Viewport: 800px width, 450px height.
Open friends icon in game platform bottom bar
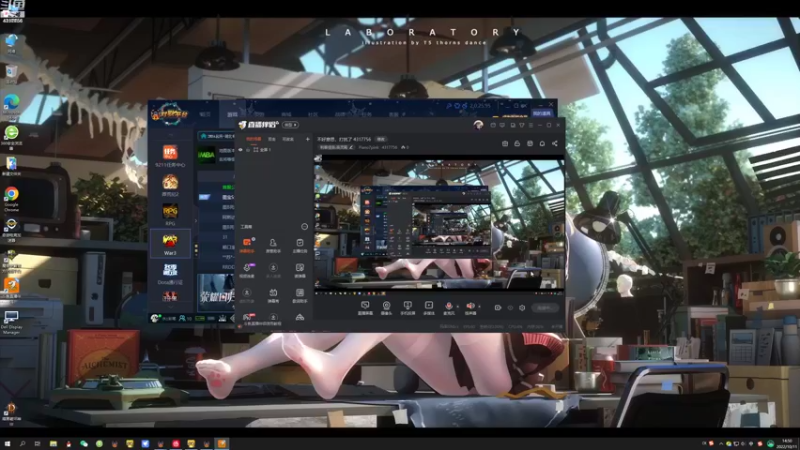(x=182, y=318)
